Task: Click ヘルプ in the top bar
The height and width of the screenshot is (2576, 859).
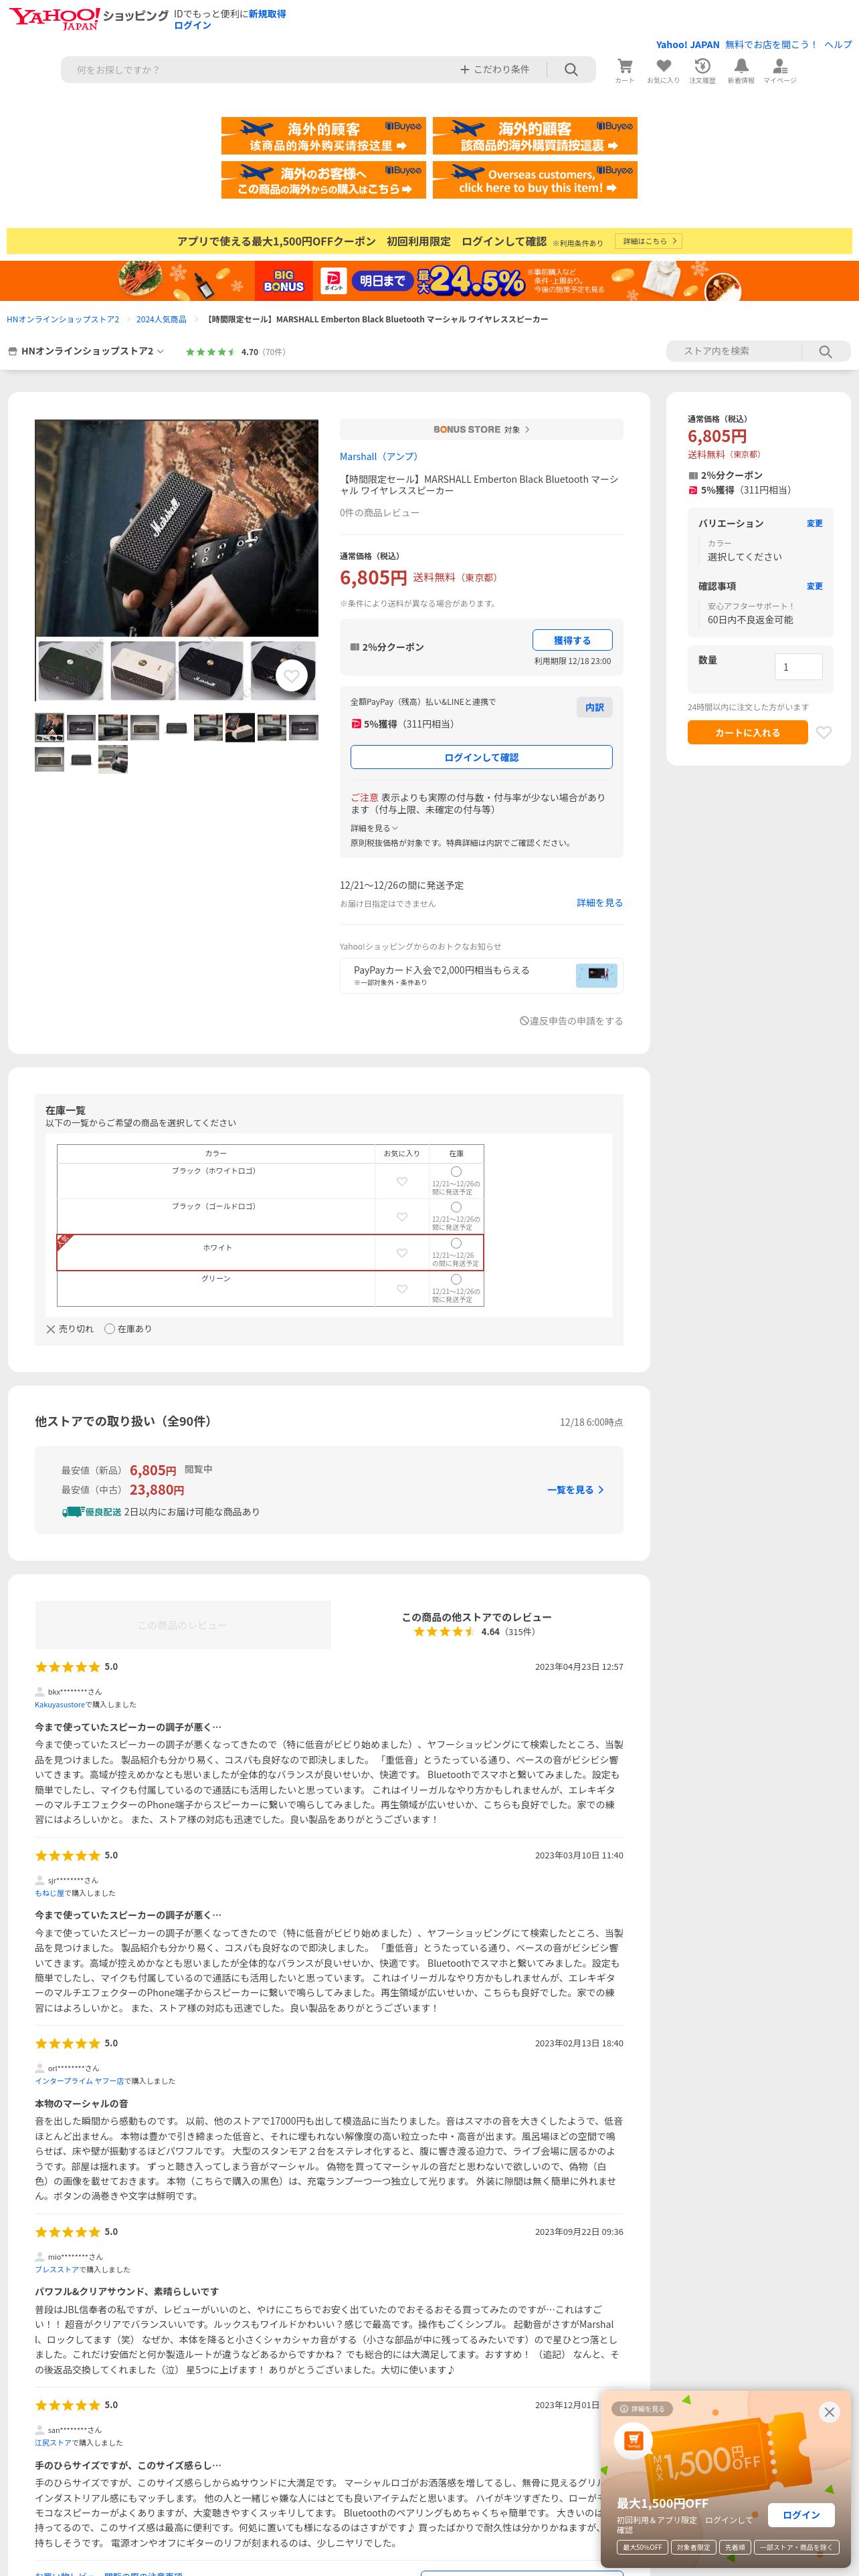Action: (838, 45)
